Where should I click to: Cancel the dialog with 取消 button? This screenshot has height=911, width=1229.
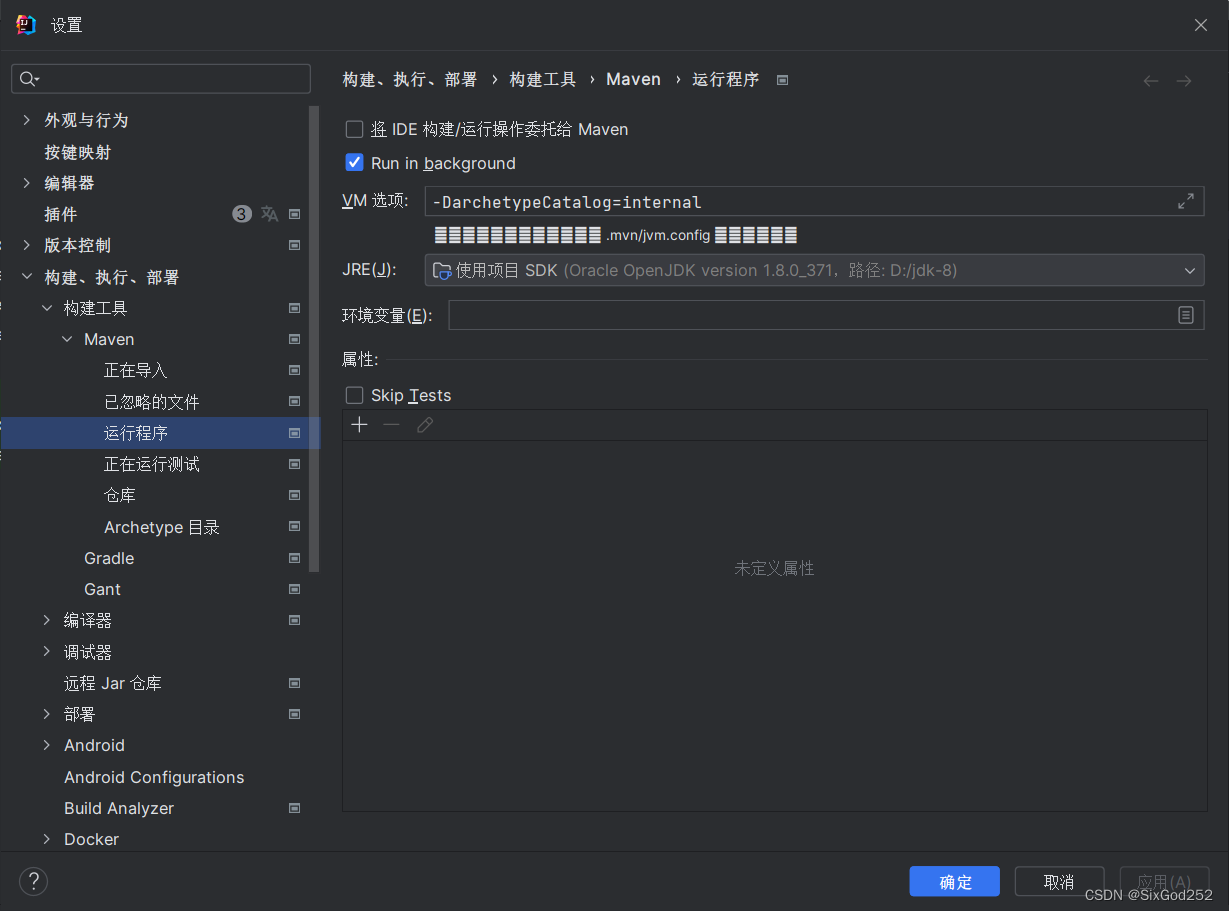1059,881
